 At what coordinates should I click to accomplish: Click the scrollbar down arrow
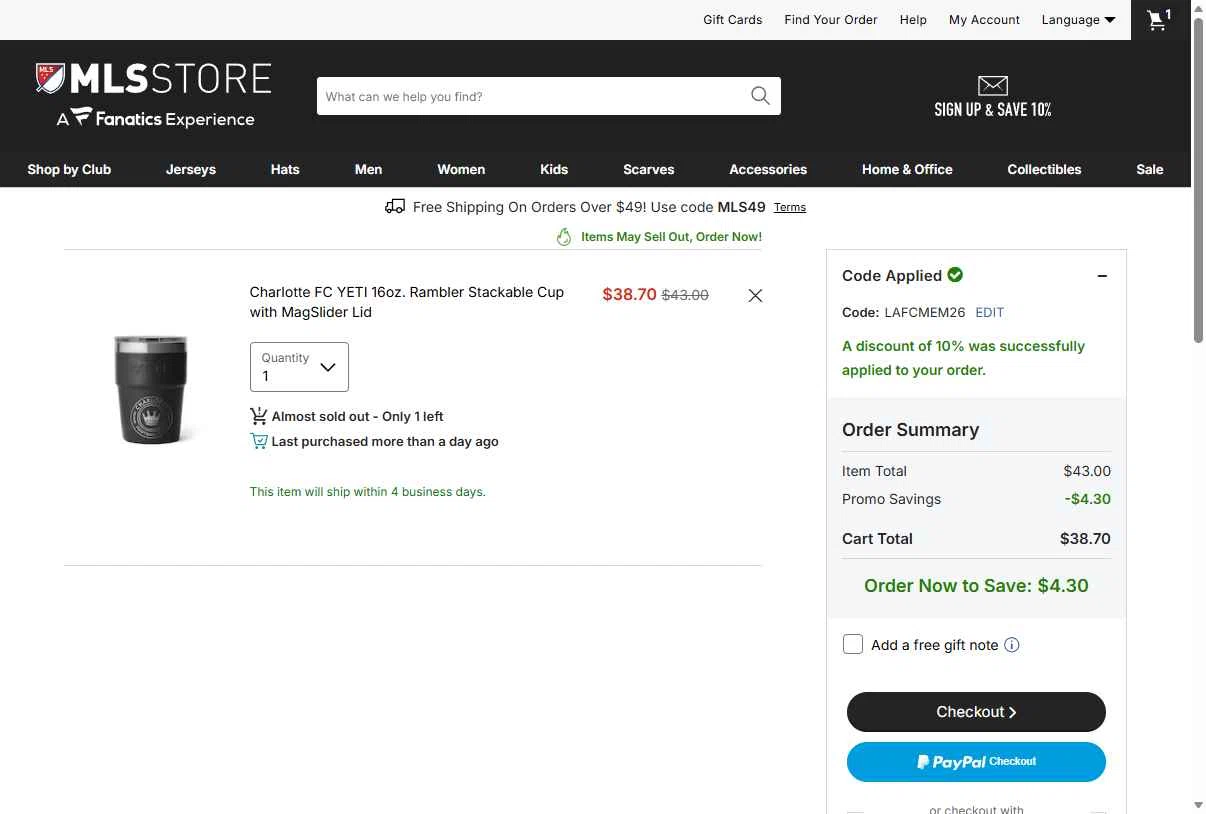click(1198, 805)
